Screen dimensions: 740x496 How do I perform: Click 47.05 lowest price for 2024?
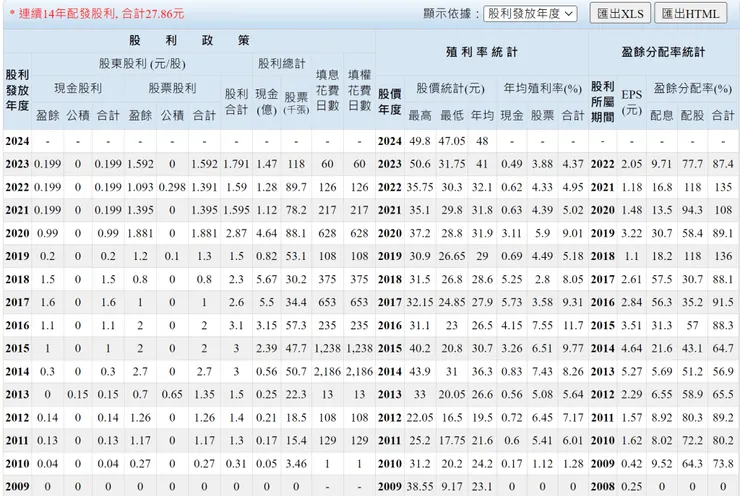(452, 141)
